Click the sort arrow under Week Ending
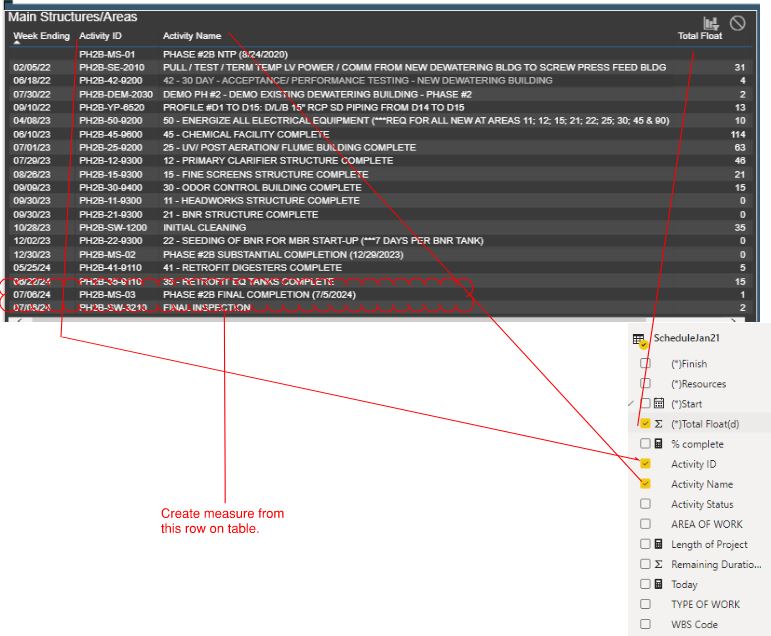 (17, 43)
